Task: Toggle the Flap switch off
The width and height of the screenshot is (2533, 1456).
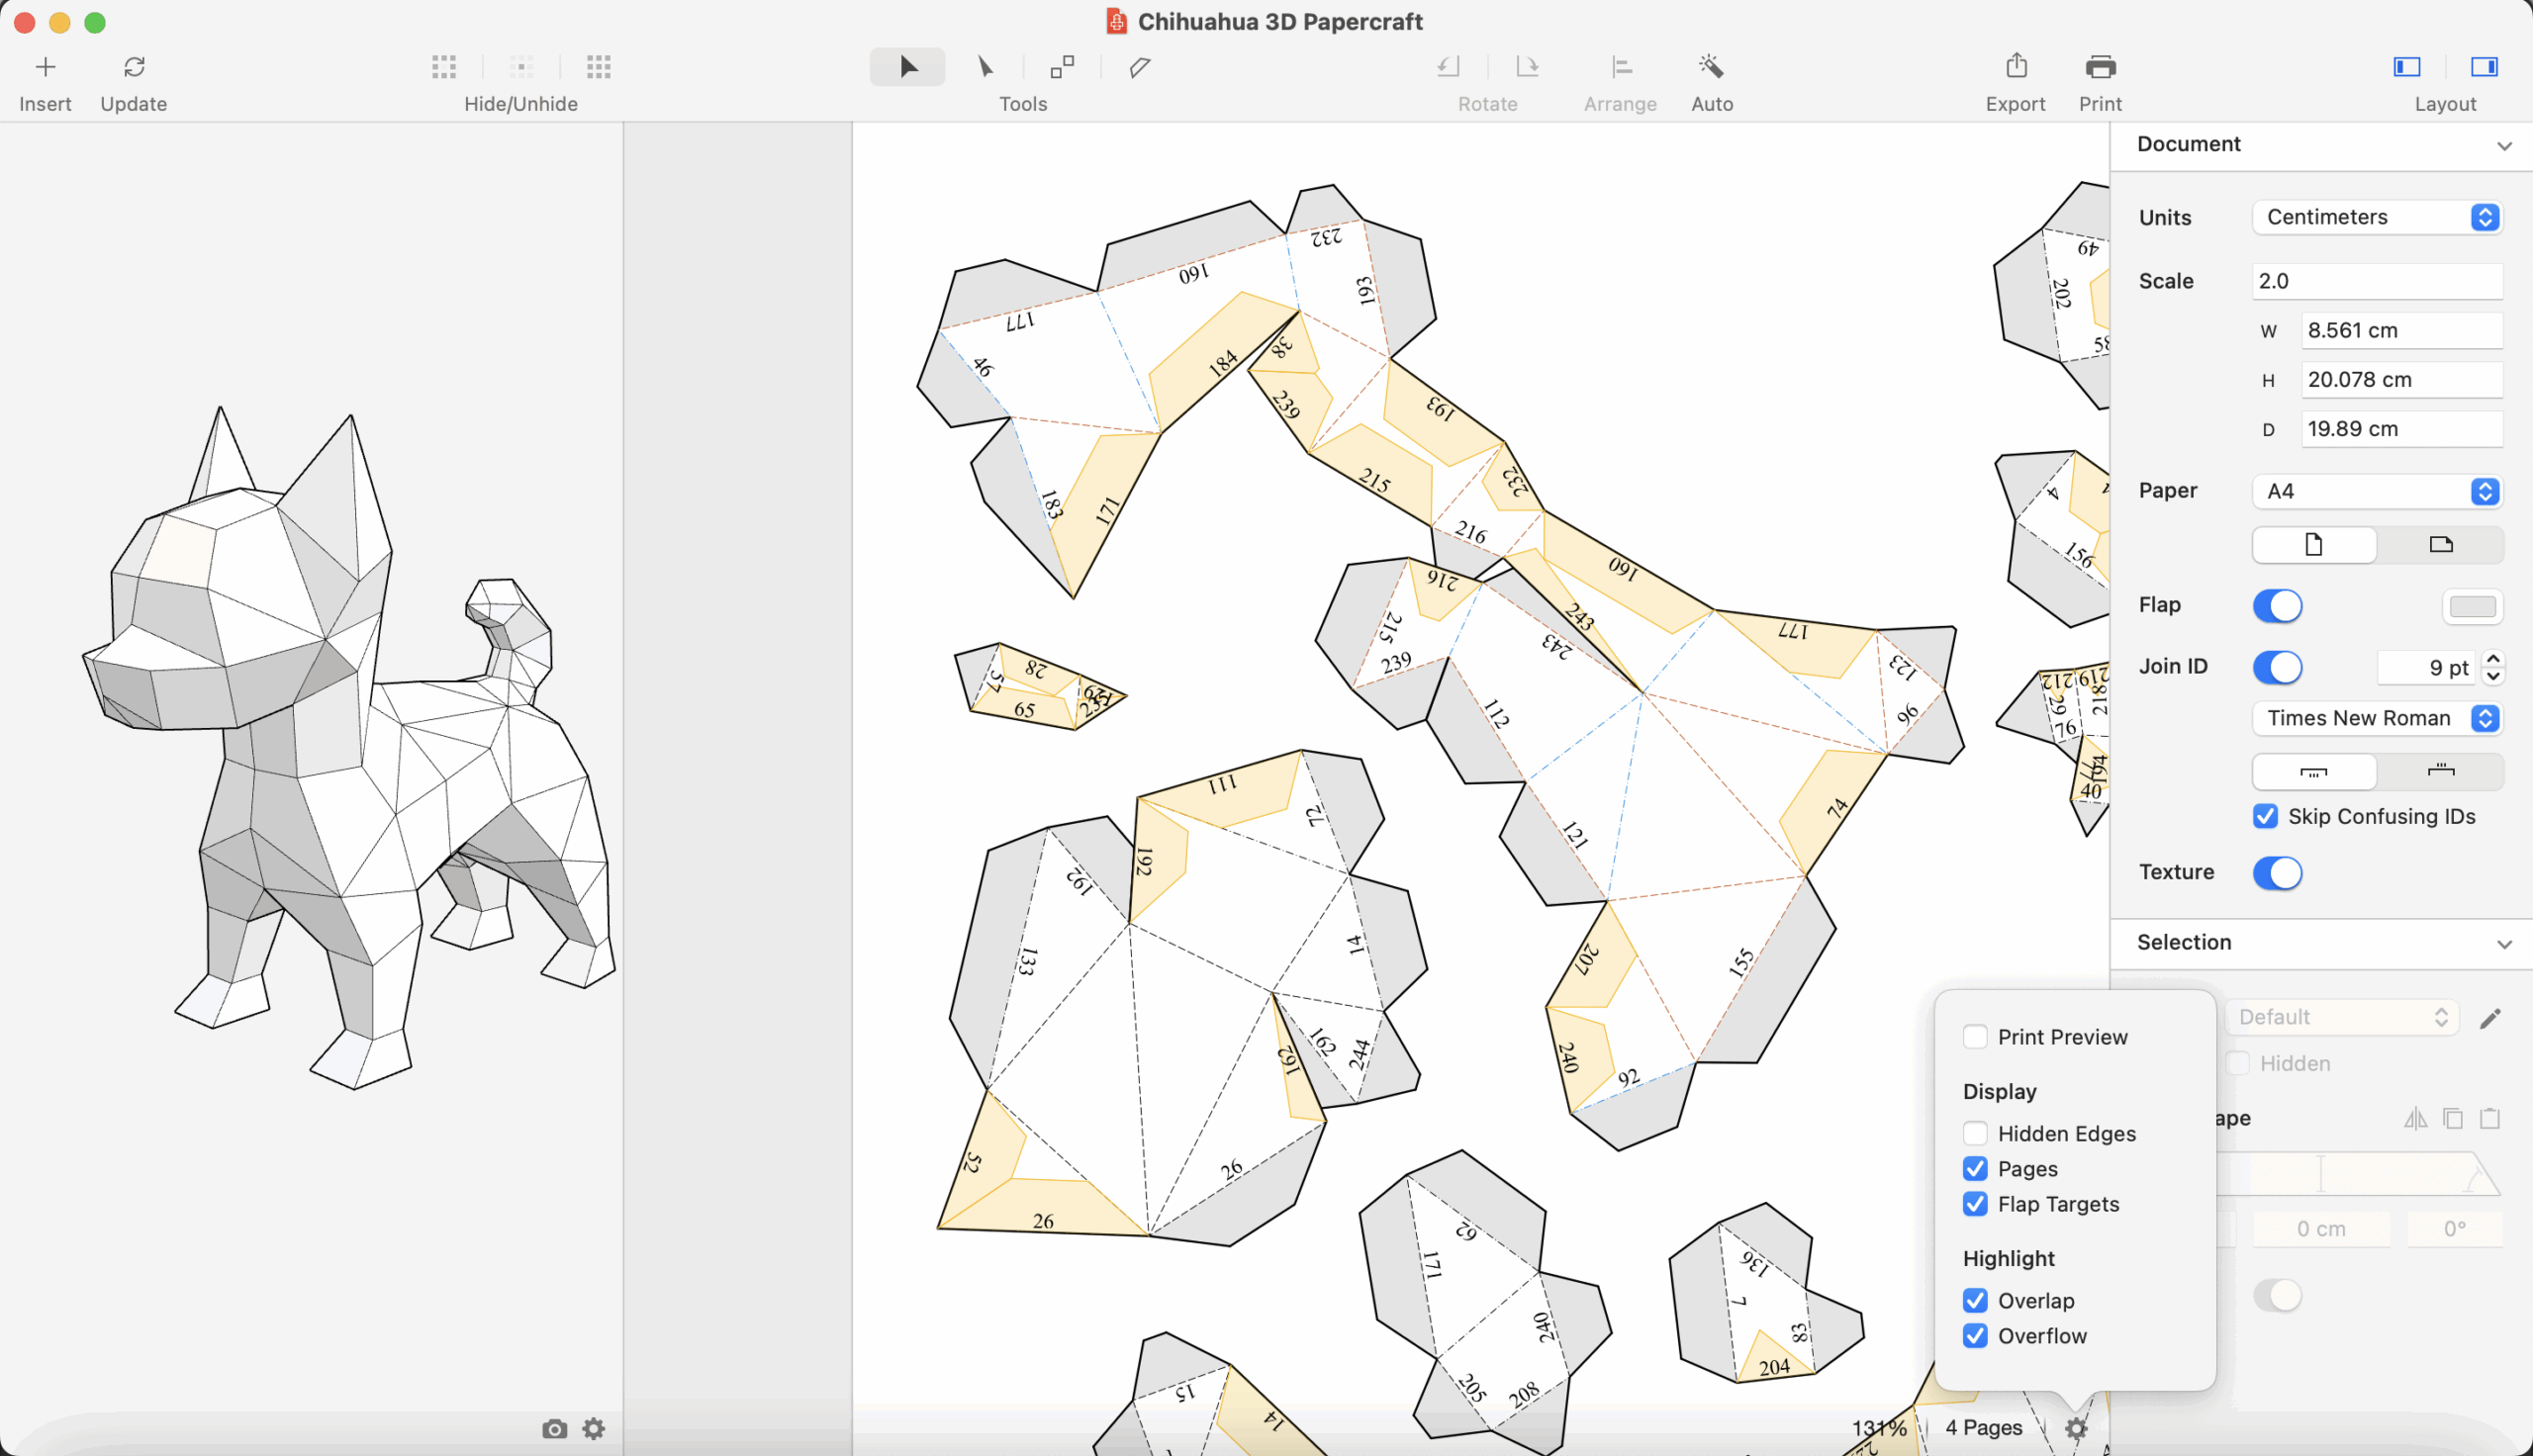Action: pos(2277,606)
